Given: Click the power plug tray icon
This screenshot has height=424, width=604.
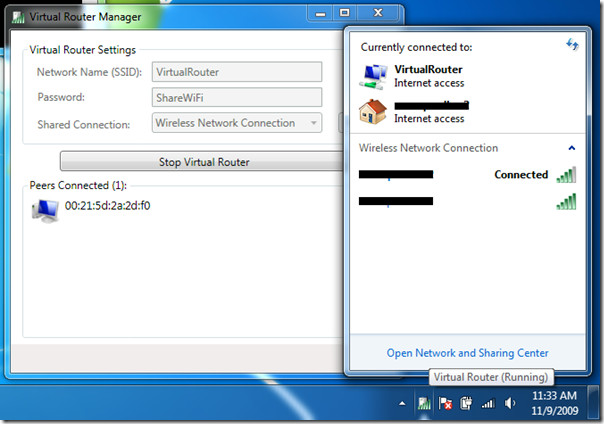Looking at the screenshot, I should pyautogui.click(x=466, y=404).
